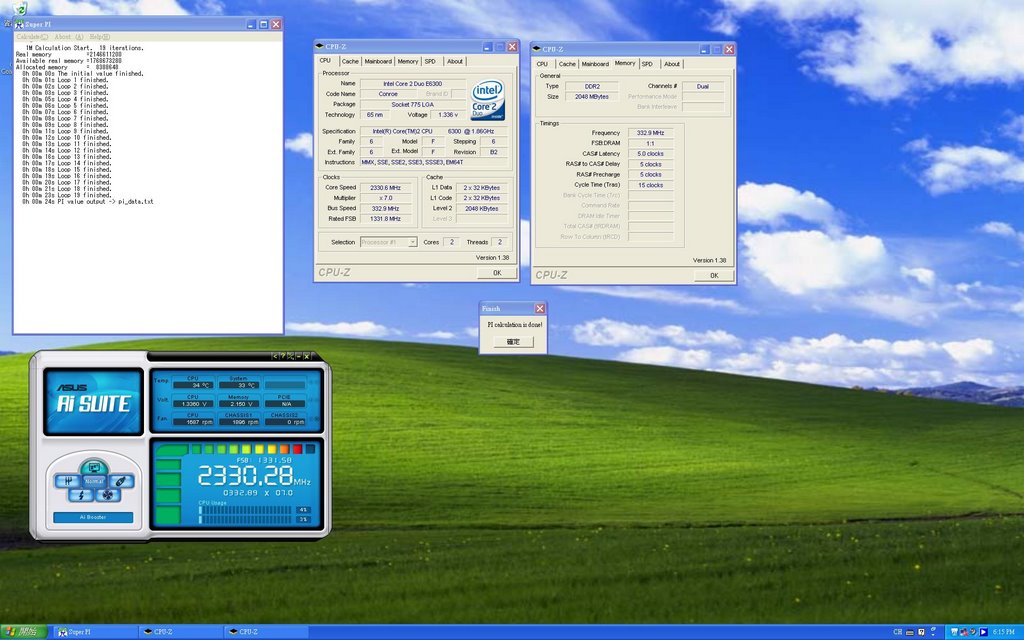Open the Mainboard tab in the processor CPU-Z window
Image resolution: width=1024 pixels, height=640 pixels.
[378, 61]
